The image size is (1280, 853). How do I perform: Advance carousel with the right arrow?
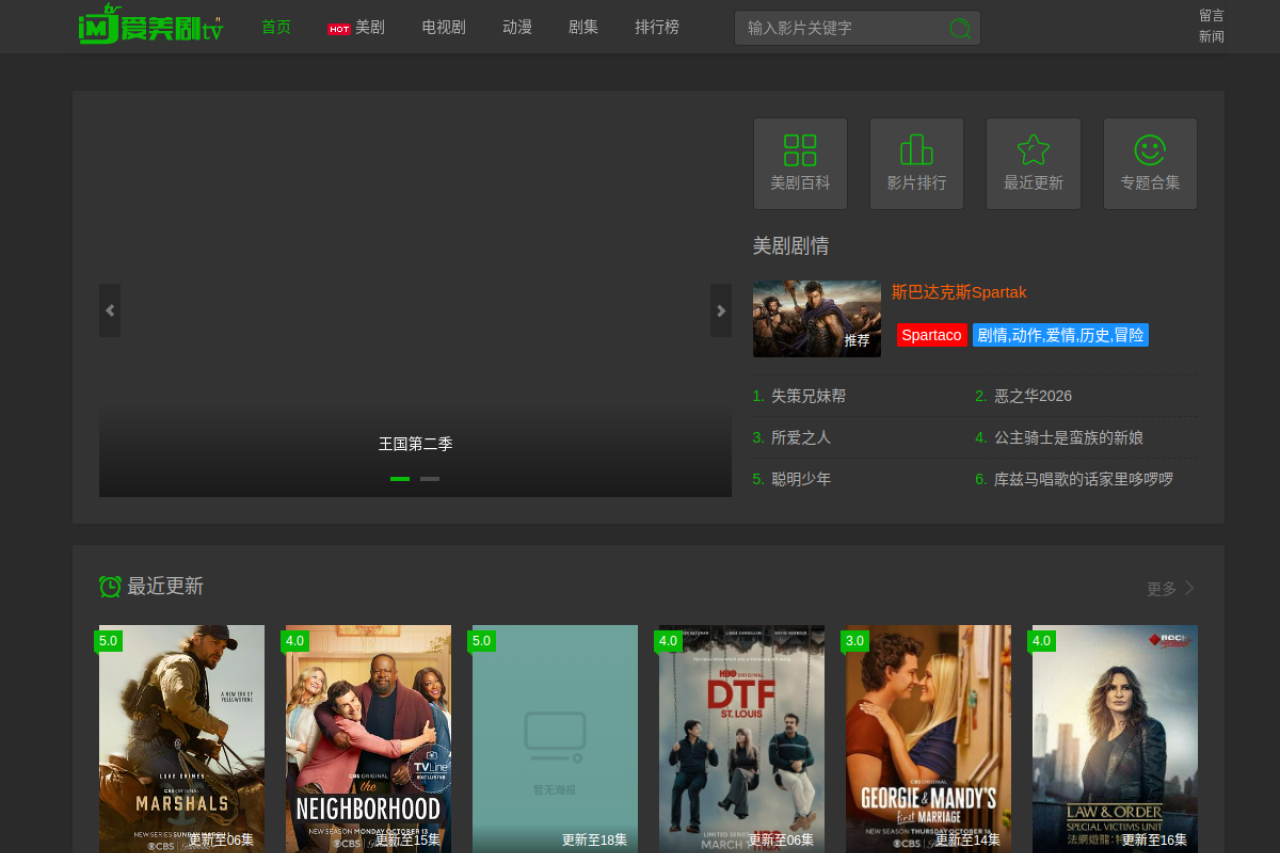tap(720, 310)
